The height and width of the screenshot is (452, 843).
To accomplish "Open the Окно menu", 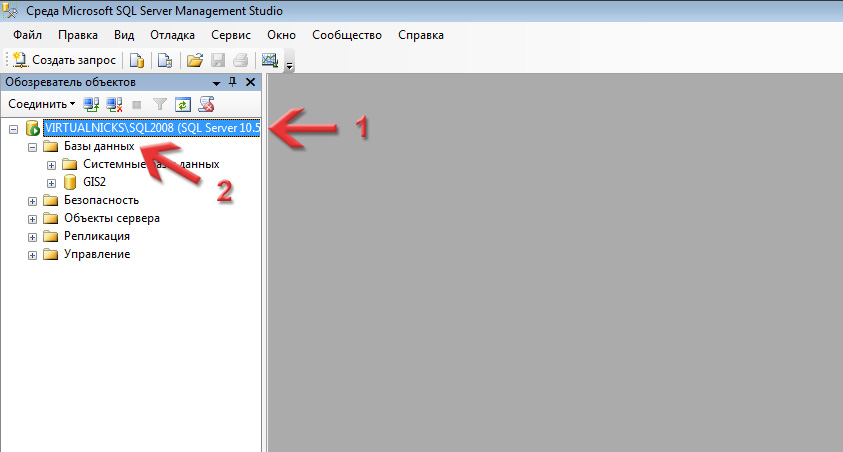I will [281, 35].
